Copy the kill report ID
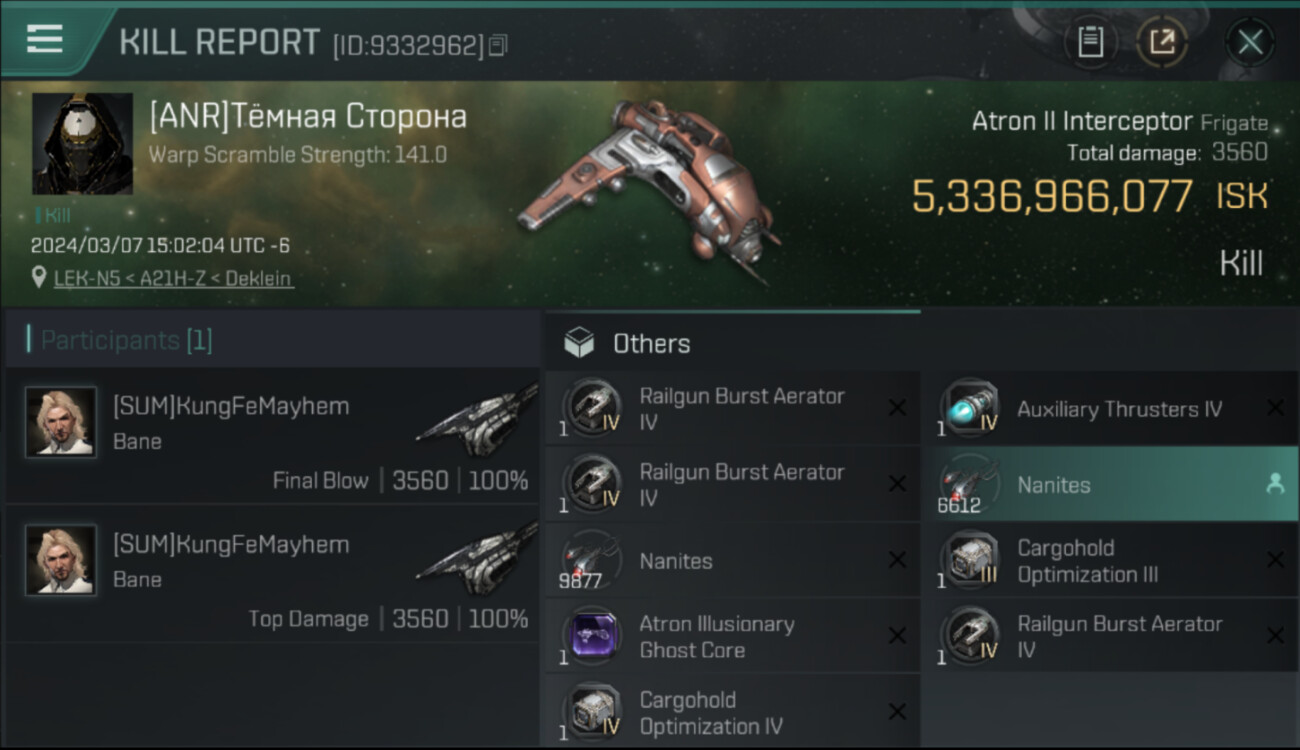This screenshot has width=1300, height=750. pyautogui.click(x=498, y=45)
